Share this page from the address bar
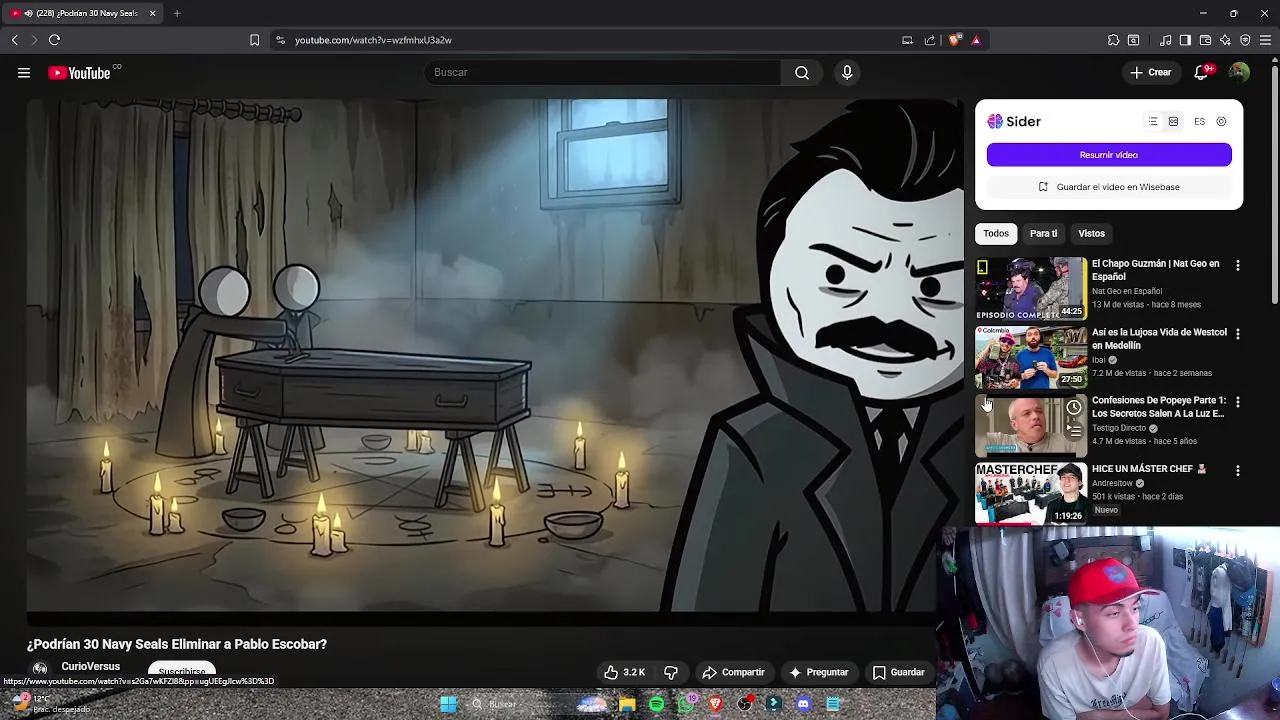Image resolution: width=1280 pixels, height=720 pixels. tap(930, 40)
